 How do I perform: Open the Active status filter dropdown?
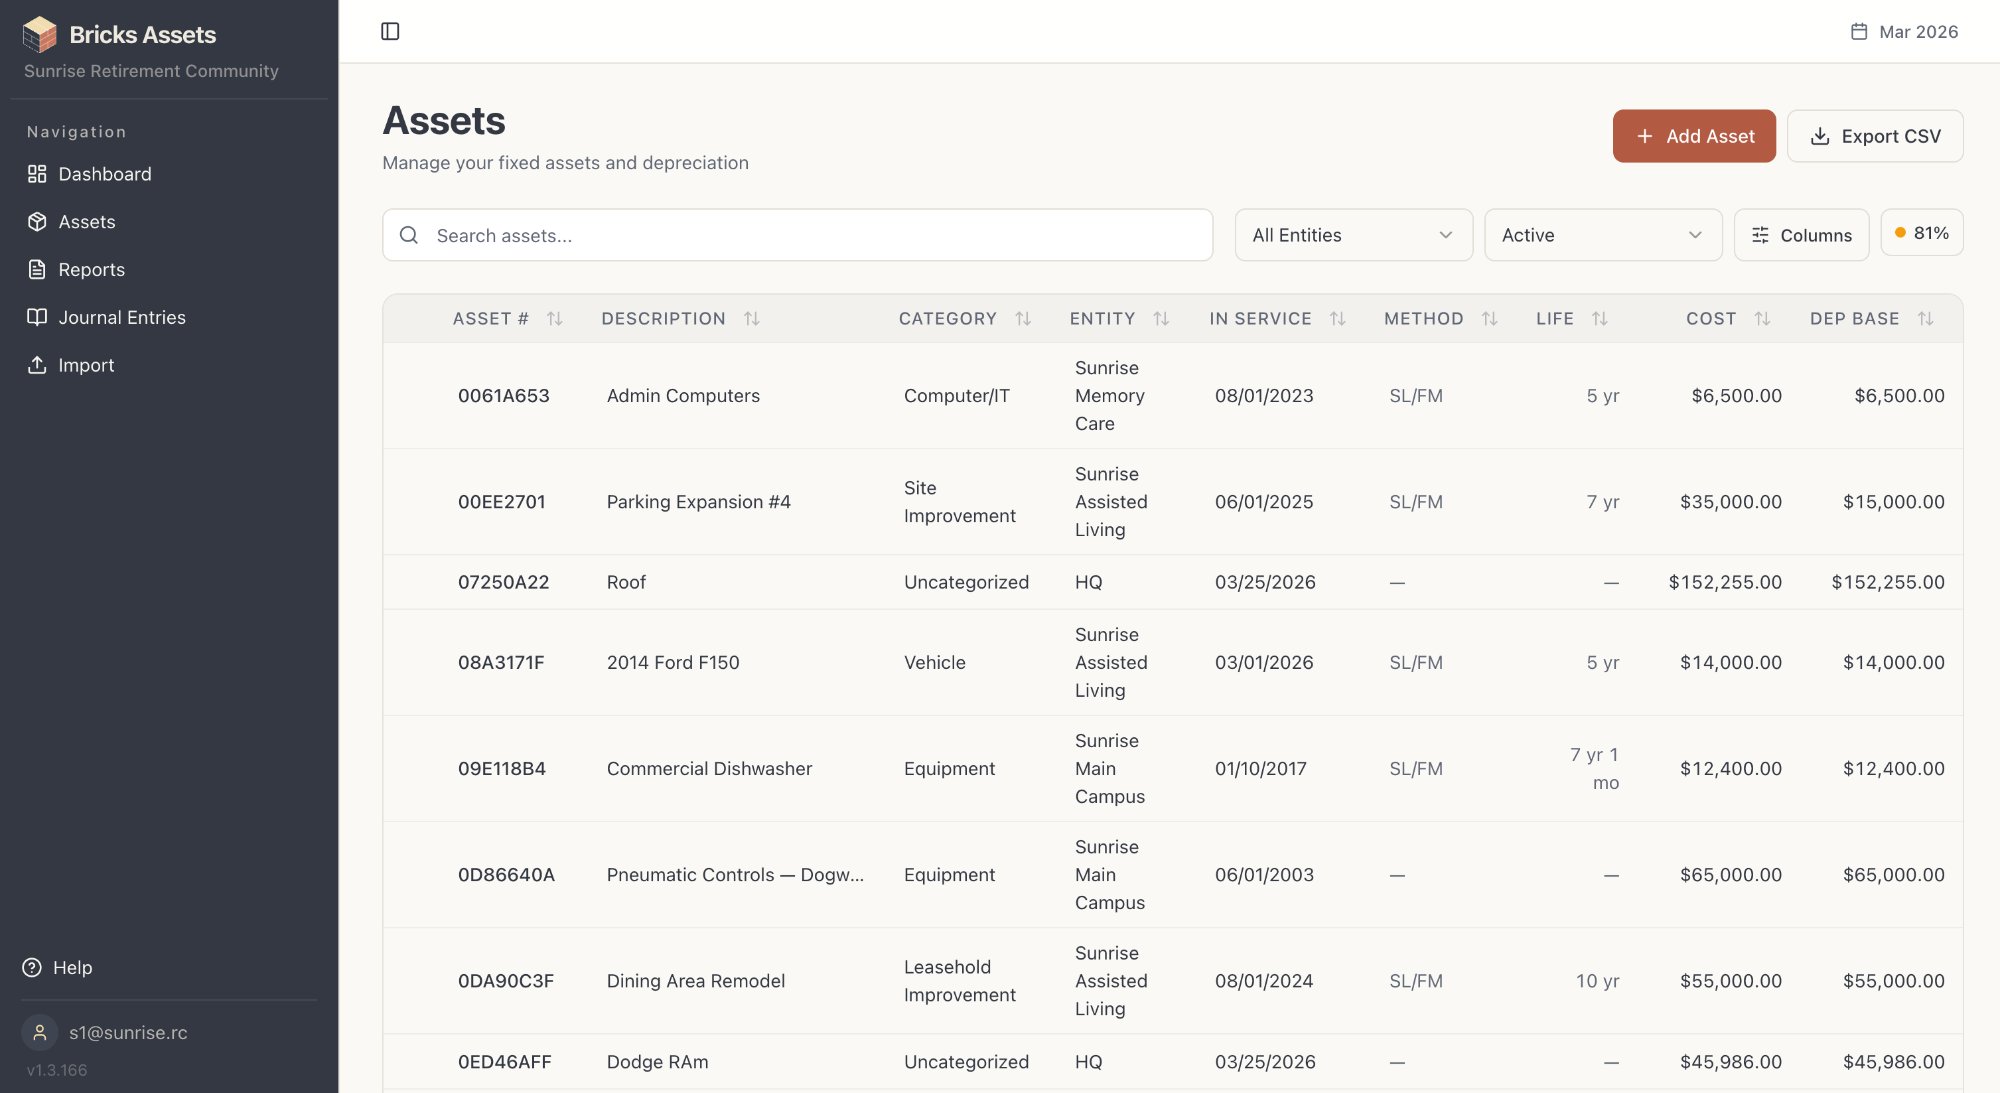click(x=1602, y=234)
